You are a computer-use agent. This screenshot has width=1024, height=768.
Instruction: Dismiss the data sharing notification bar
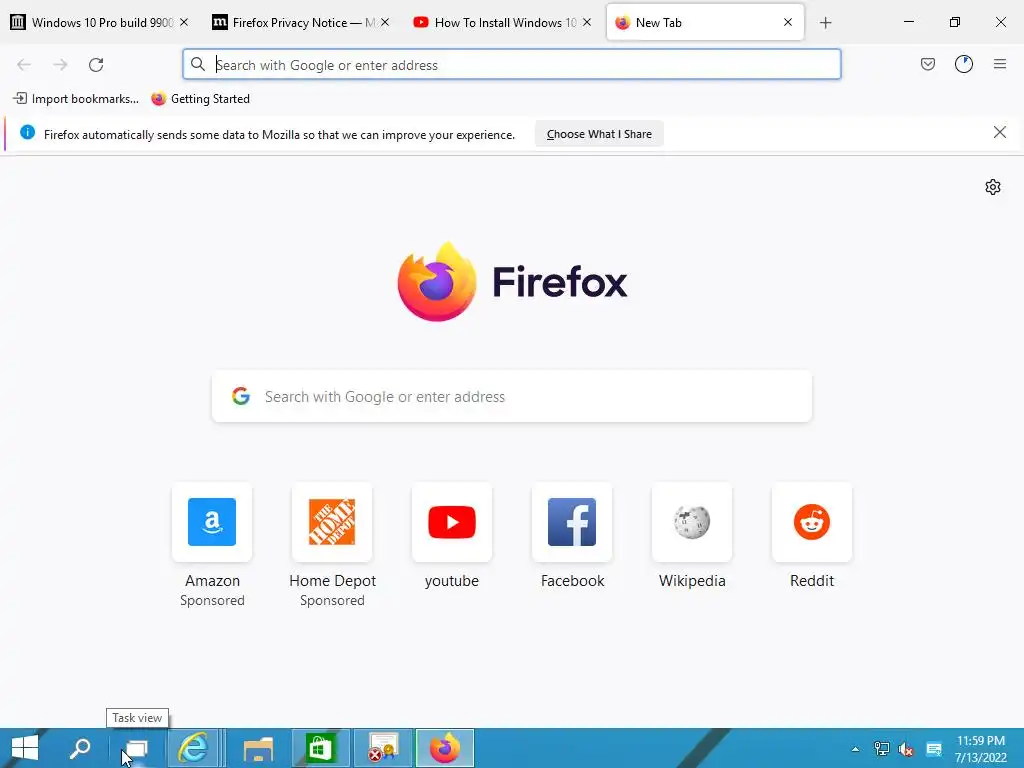[999, 133]
